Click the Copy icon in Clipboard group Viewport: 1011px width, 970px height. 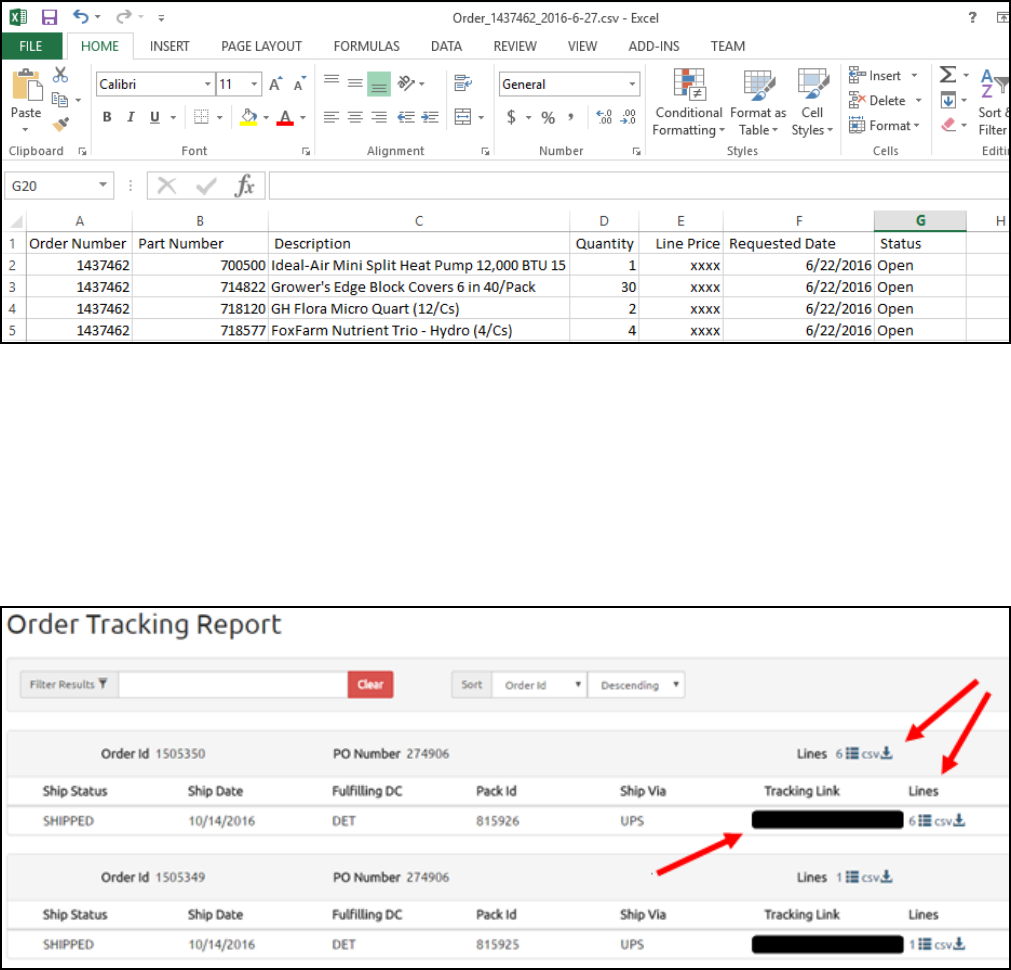coord(60,100)
